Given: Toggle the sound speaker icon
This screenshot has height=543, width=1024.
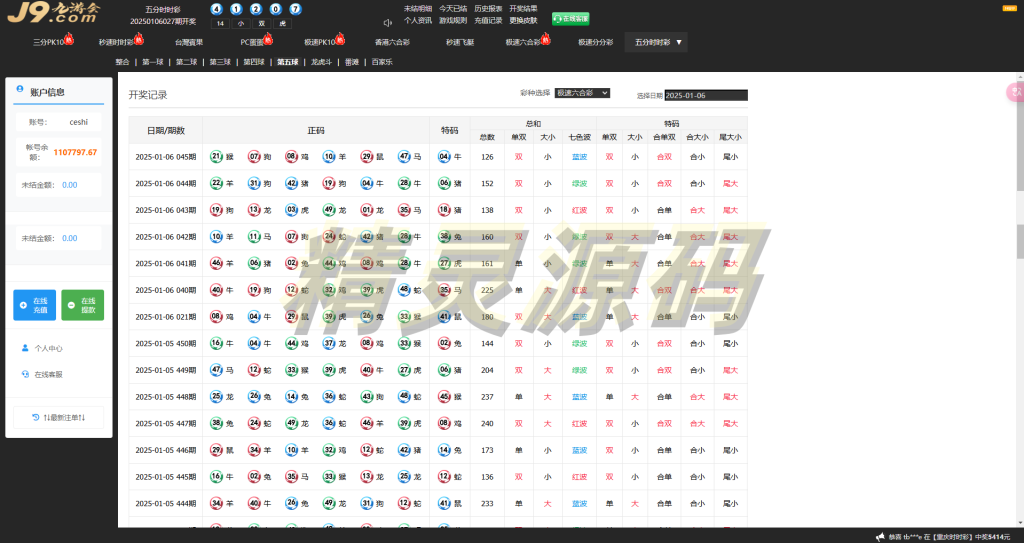Looking at the screenshot, I should 387,23.
